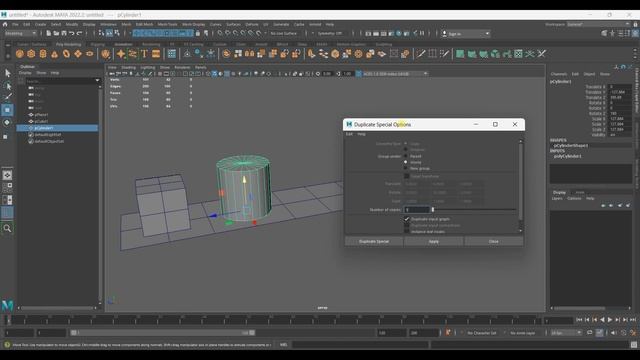
Task: Open the No Character Set dropdown
Action: (482, 333)
